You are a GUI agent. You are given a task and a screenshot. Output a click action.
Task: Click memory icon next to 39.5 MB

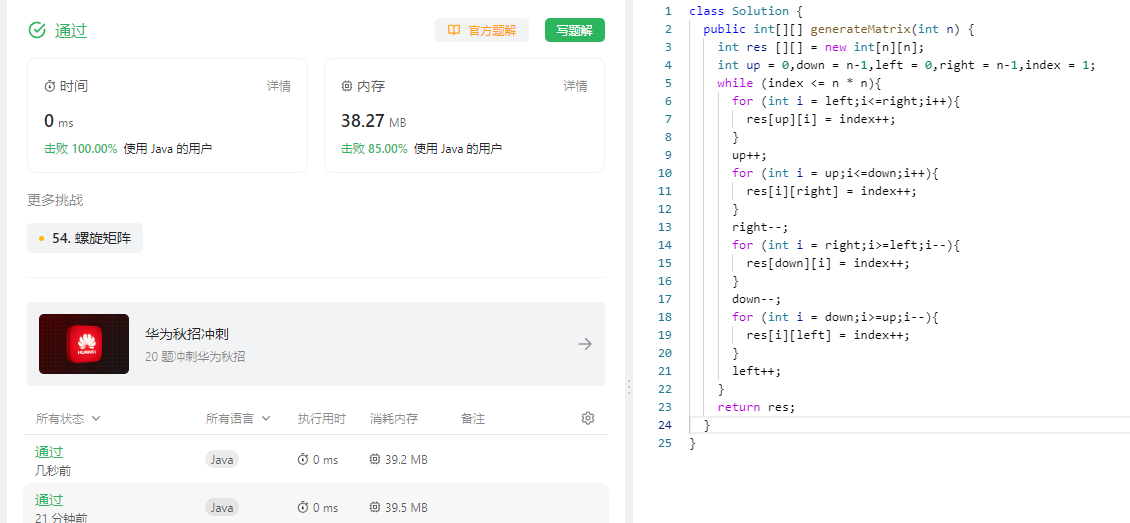point(375,507)
